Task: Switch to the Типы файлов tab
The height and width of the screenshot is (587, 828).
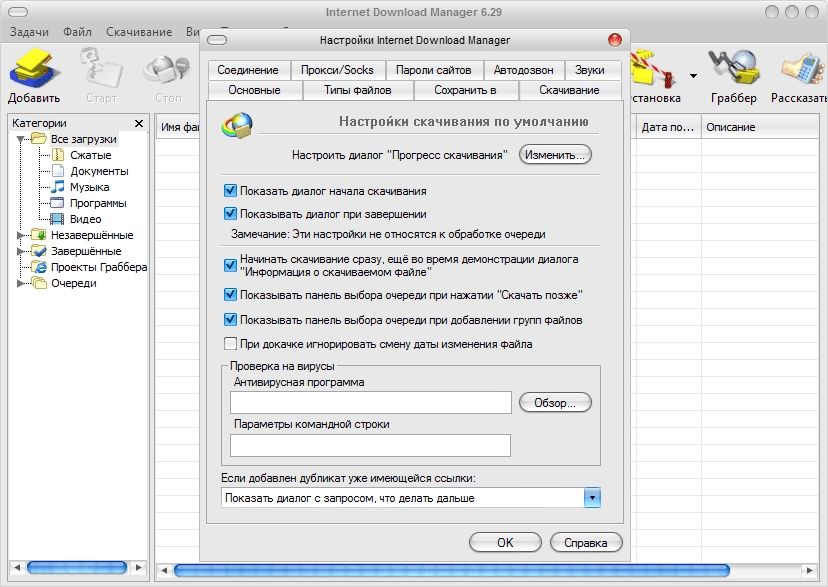Action: [357, 90]
